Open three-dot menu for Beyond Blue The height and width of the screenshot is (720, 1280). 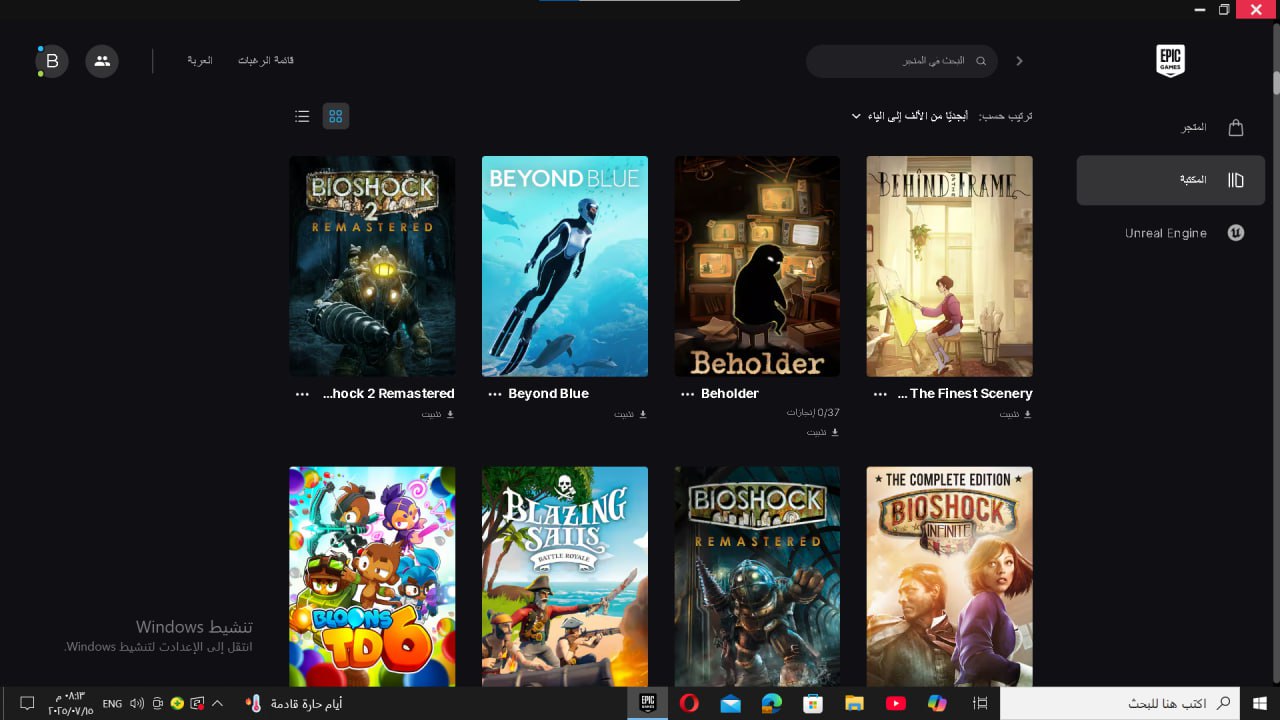pyautogui.click(x=494, y=394)
